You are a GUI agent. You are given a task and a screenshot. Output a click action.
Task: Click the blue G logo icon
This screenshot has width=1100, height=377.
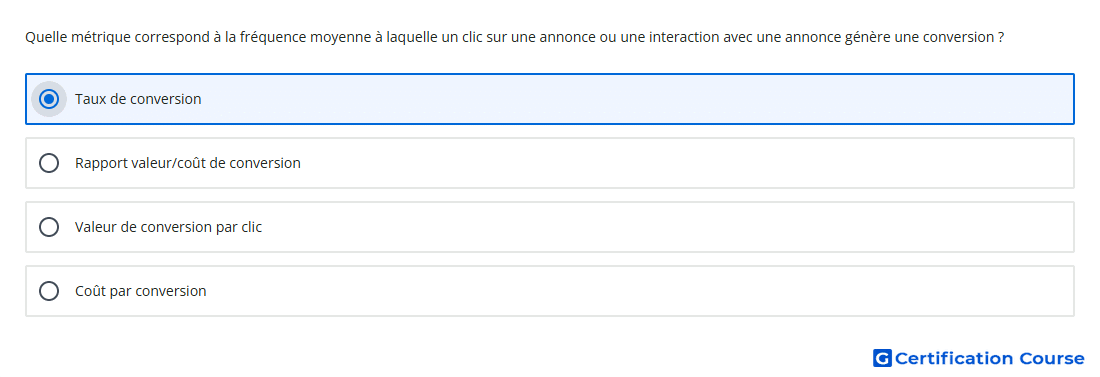pos(882,358)
